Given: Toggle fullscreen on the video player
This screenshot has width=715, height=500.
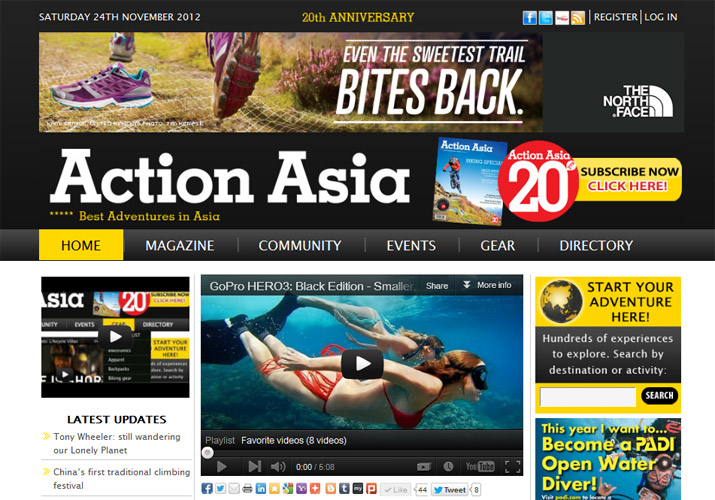Looking at the screenshot, I should coord(512,466).
